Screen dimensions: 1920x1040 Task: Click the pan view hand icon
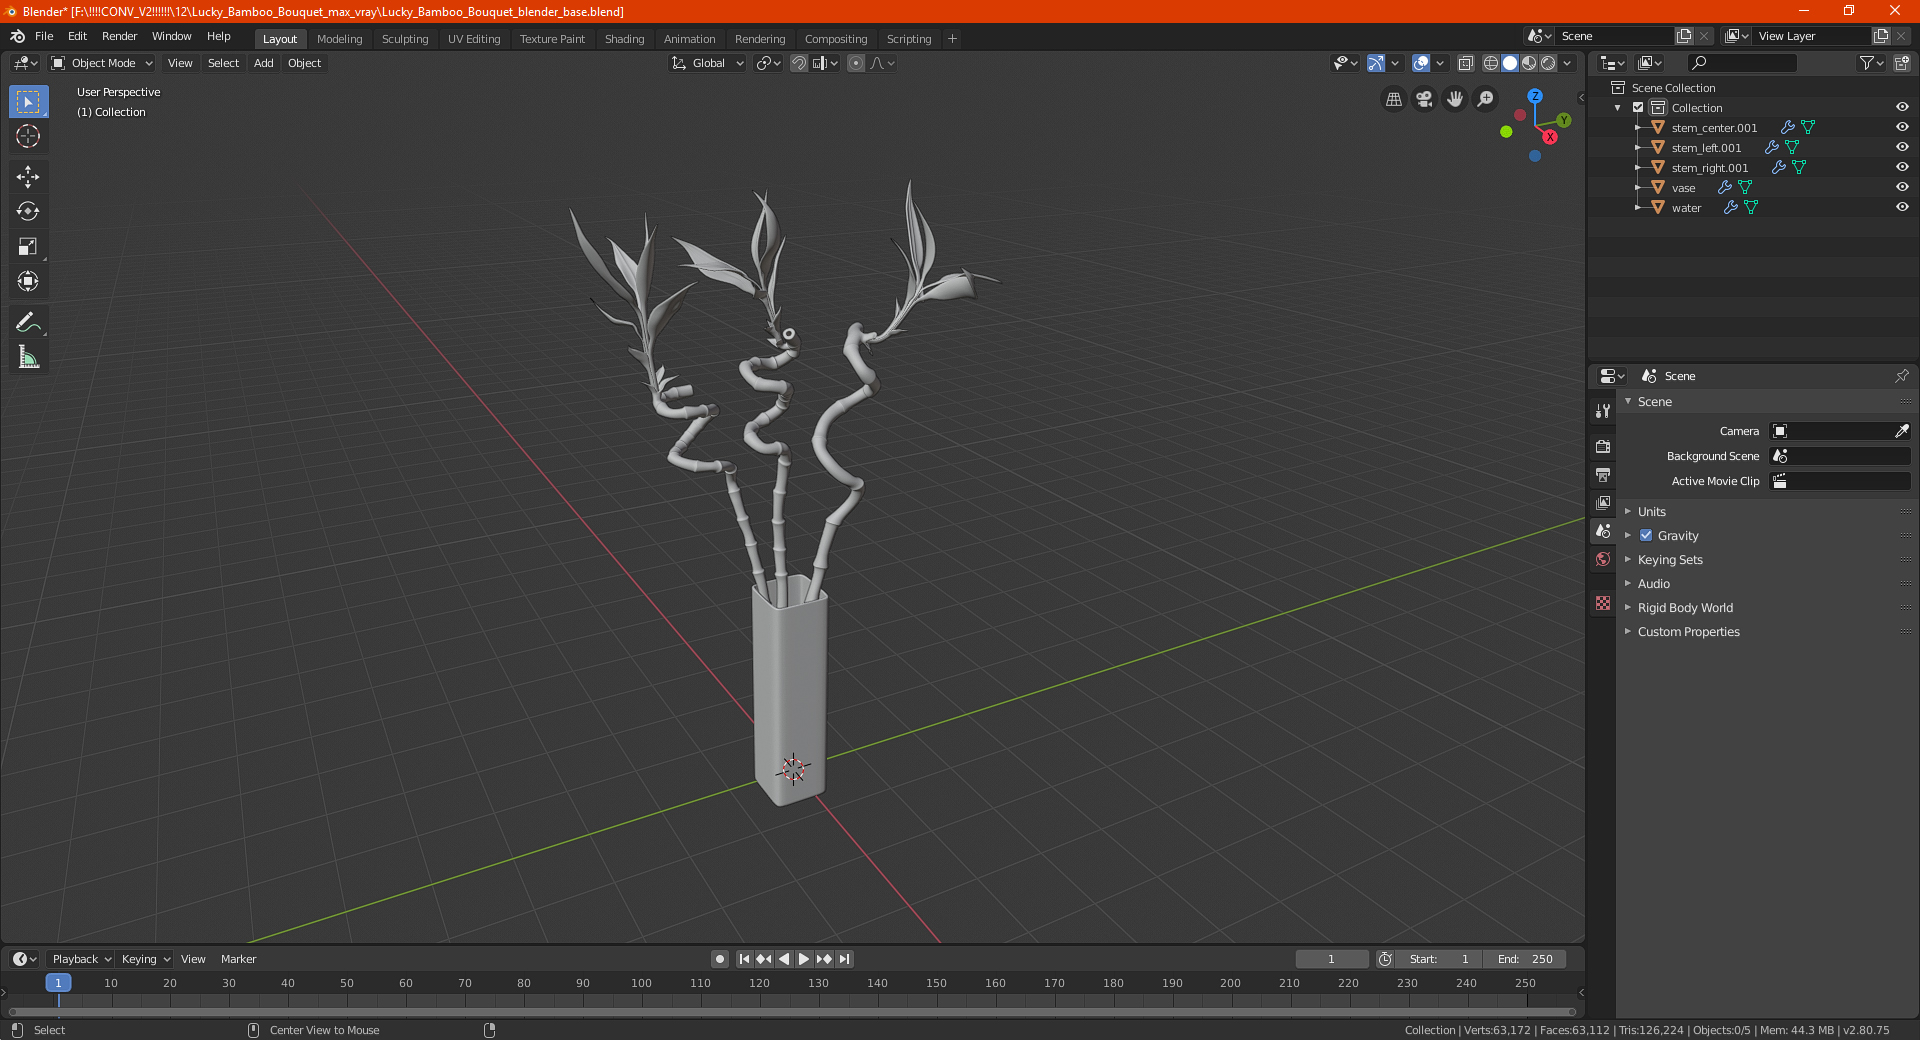pos(1455,99)
